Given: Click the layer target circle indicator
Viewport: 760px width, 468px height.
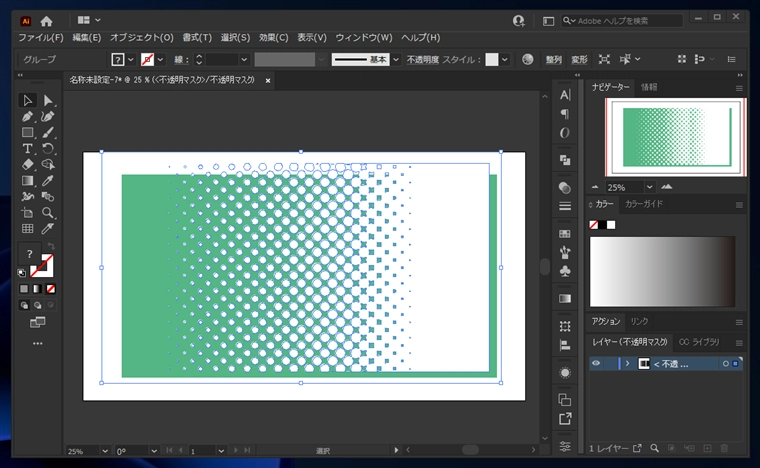Looking at the screenshot, I should [x=726, y=363].
